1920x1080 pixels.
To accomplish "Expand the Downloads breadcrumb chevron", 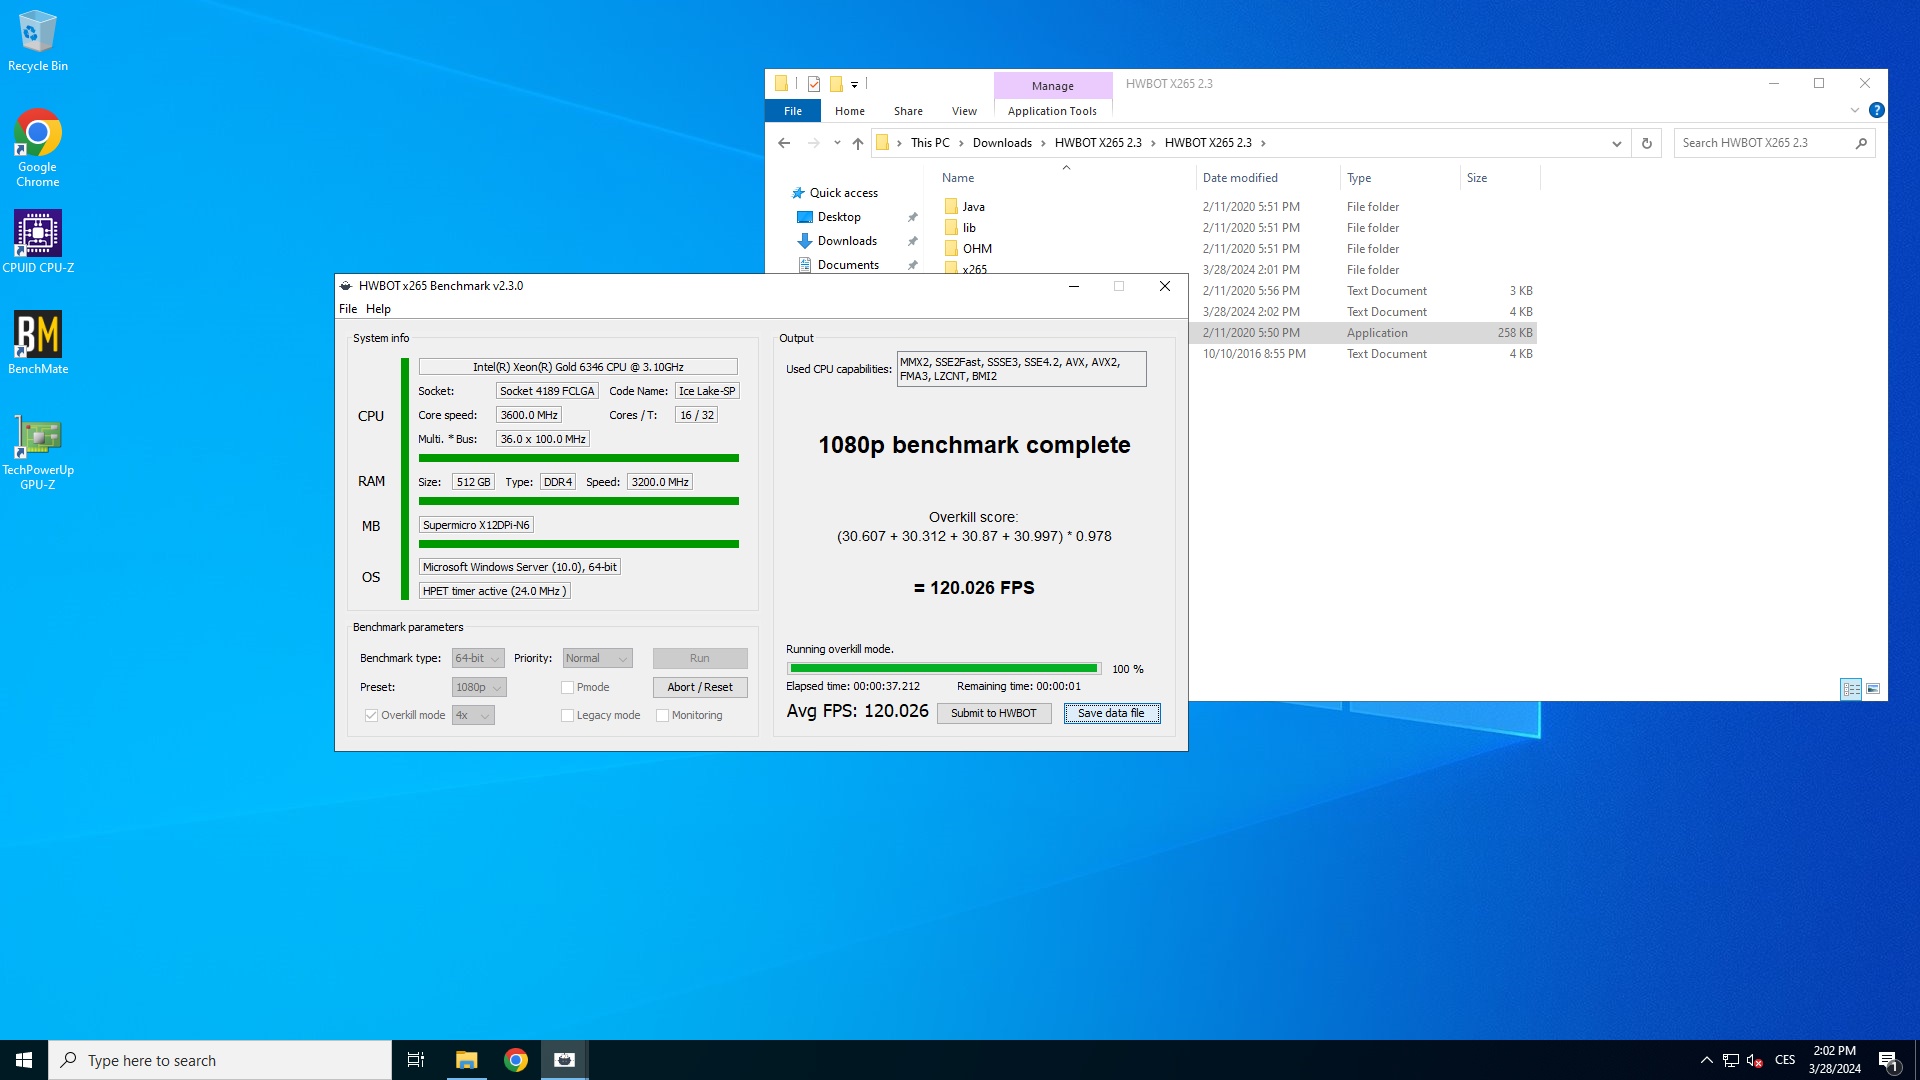I will [x=1043, y=143].
